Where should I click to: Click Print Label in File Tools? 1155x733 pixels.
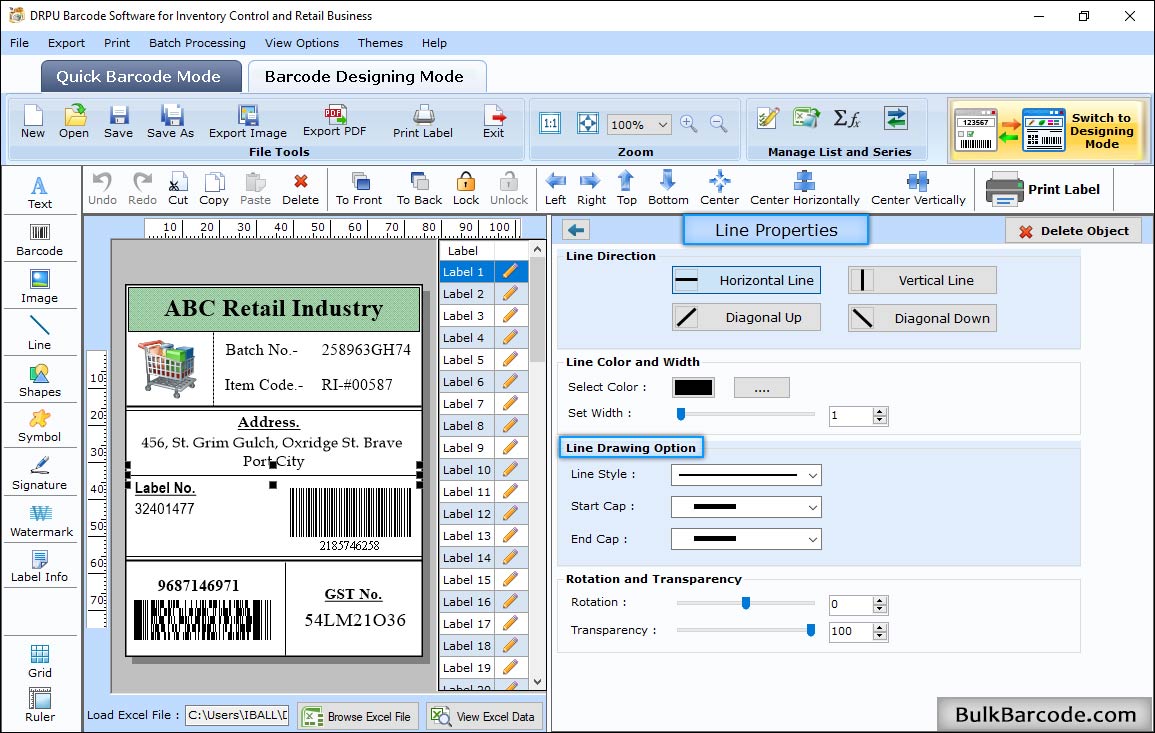(x=423, y=122)
